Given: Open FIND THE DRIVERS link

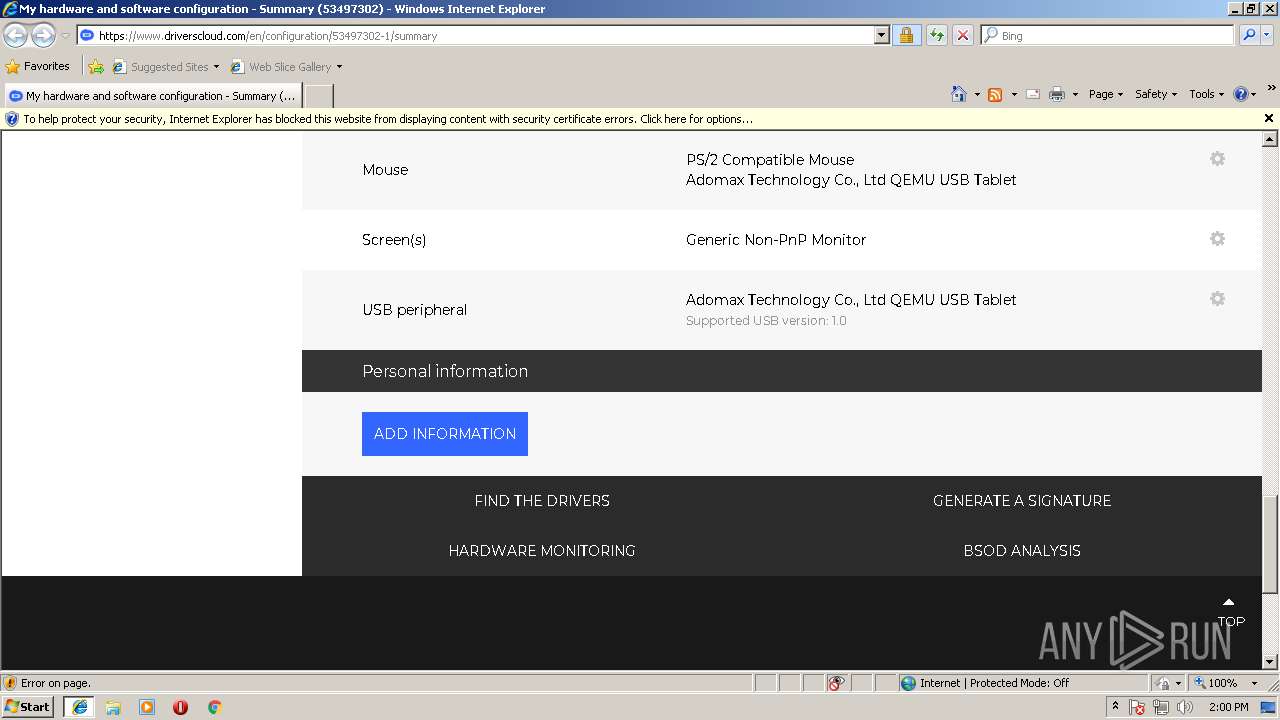Looking at the screenshot, I should tap(542, 501).
